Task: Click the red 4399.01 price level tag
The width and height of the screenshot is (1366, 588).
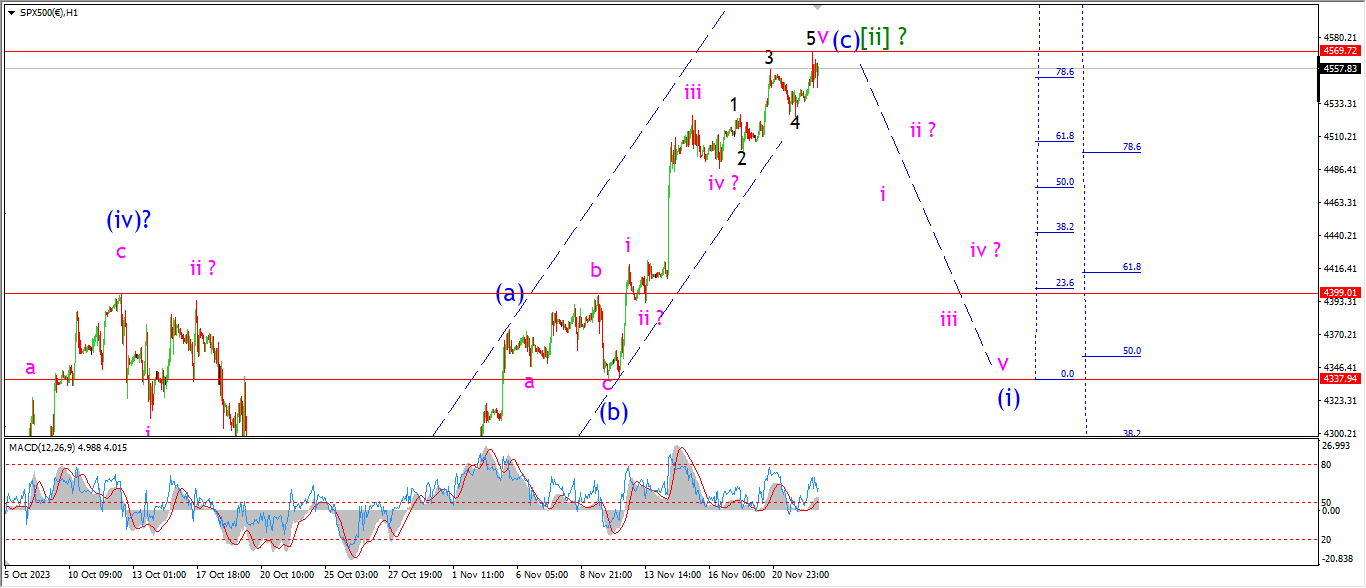Action: click(x=1339, y=293)
